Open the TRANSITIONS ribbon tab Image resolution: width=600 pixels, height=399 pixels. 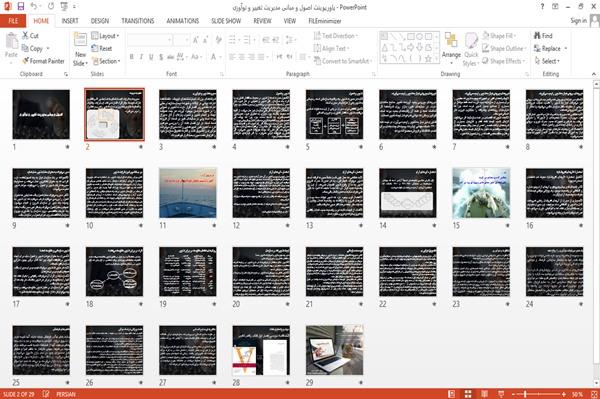point(138,21)
